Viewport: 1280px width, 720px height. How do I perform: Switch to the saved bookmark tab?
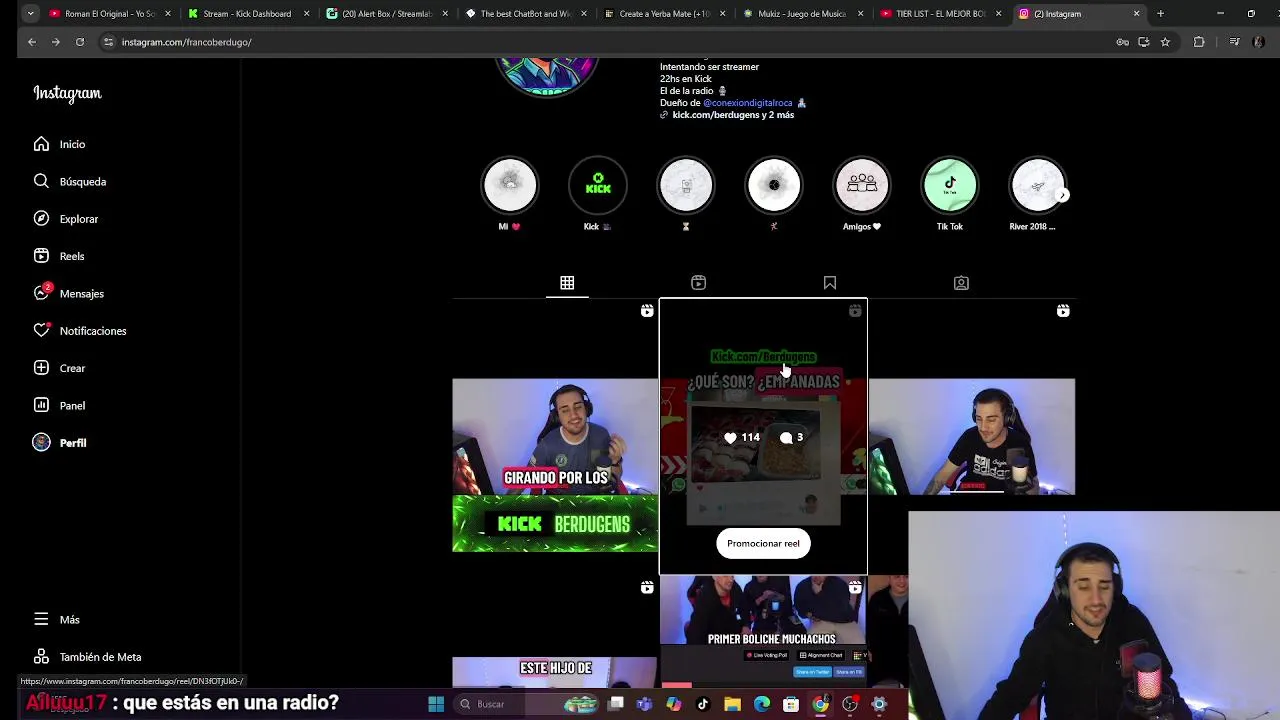(830, 283)
